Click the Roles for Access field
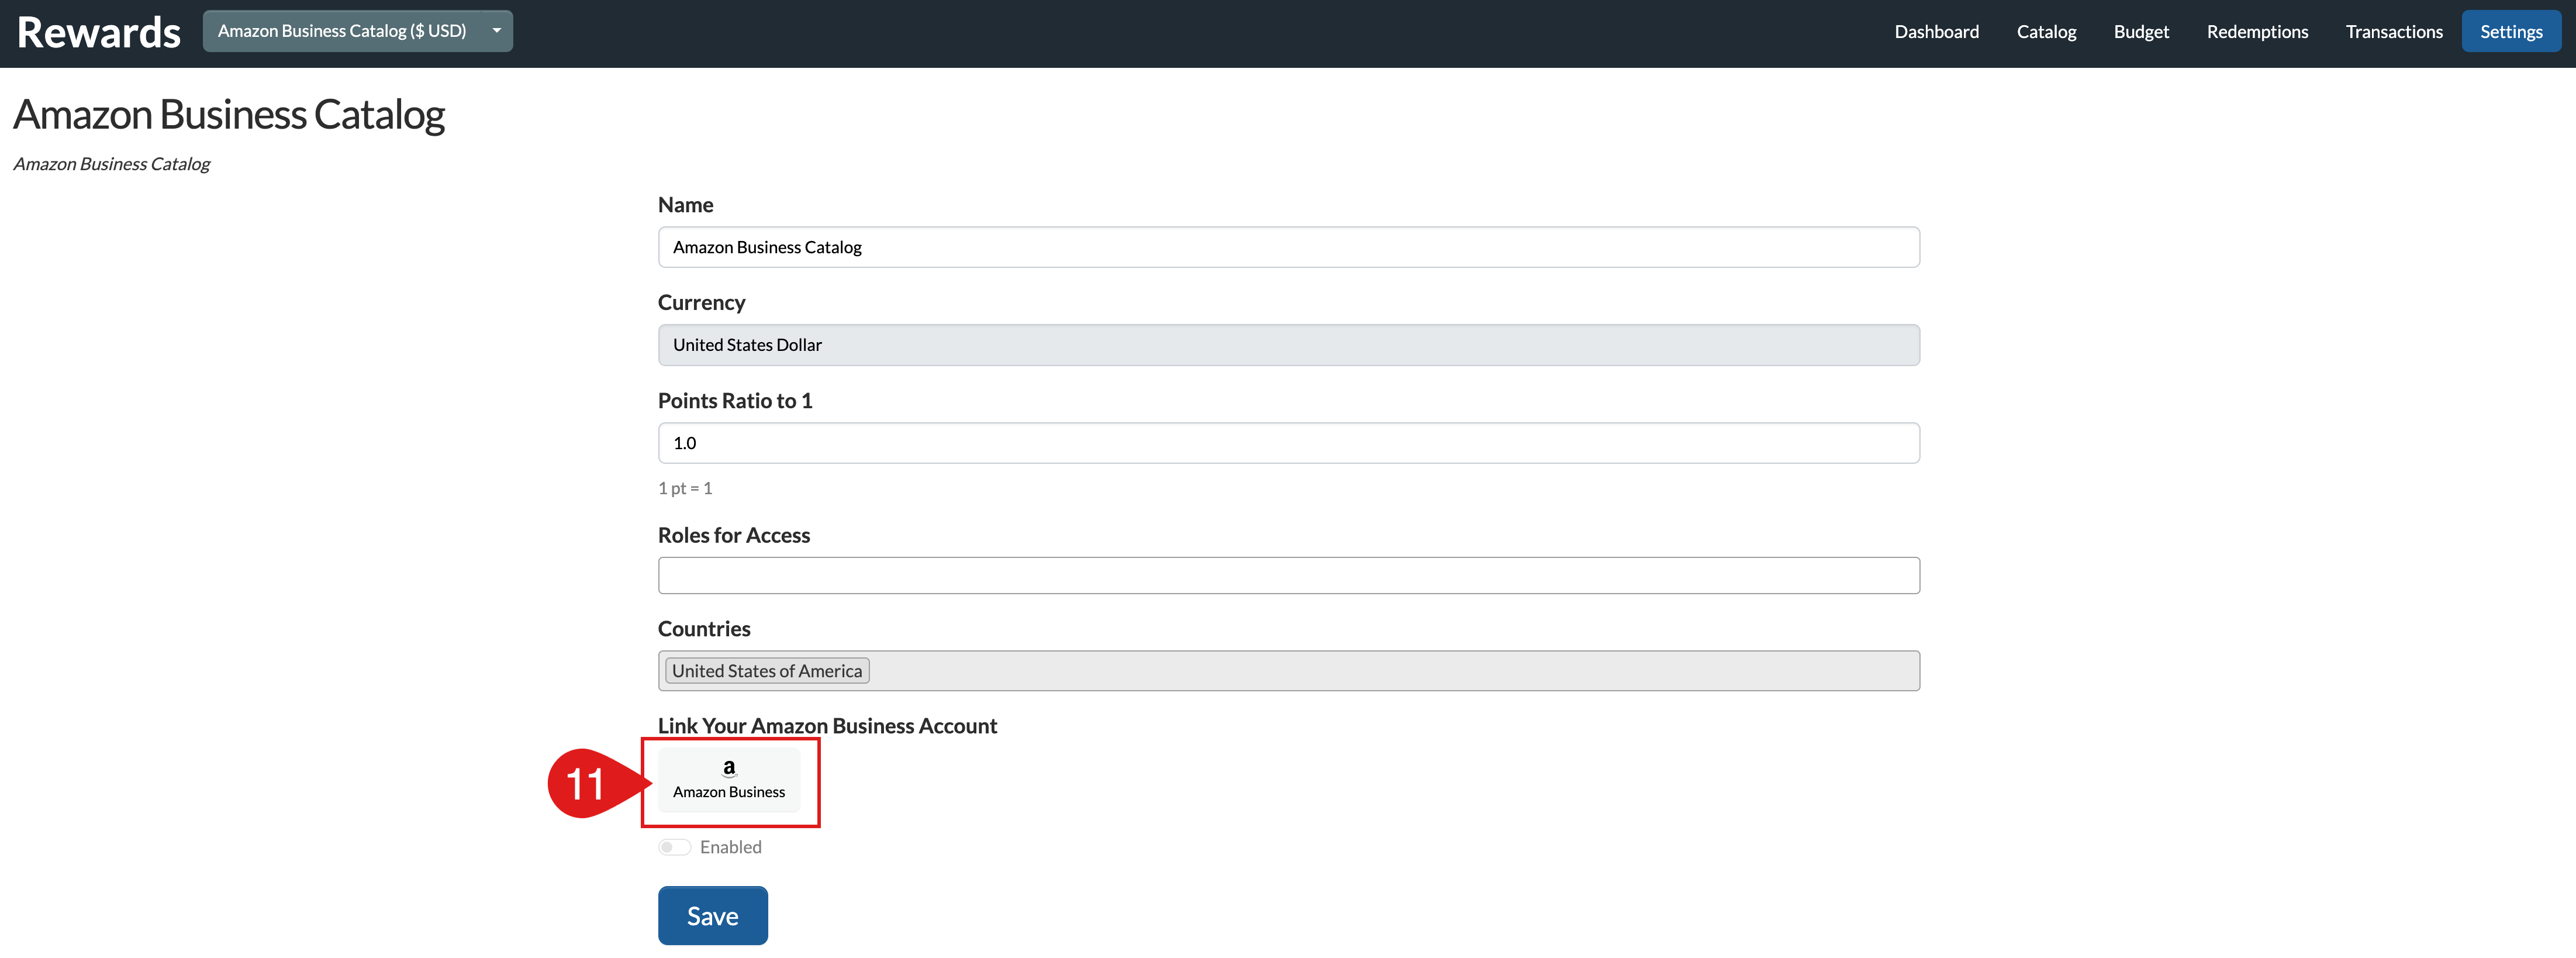Screen dimensions: 2576x958 pyautogui.click(x=1288, y=575)
